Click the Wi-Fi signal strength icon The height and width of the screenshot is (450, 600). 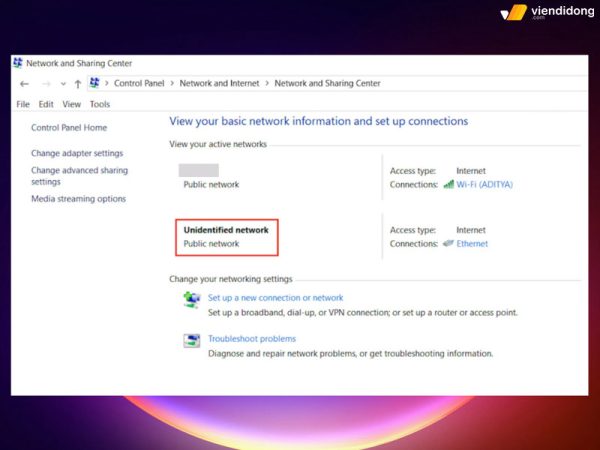[x=449, y=184]
